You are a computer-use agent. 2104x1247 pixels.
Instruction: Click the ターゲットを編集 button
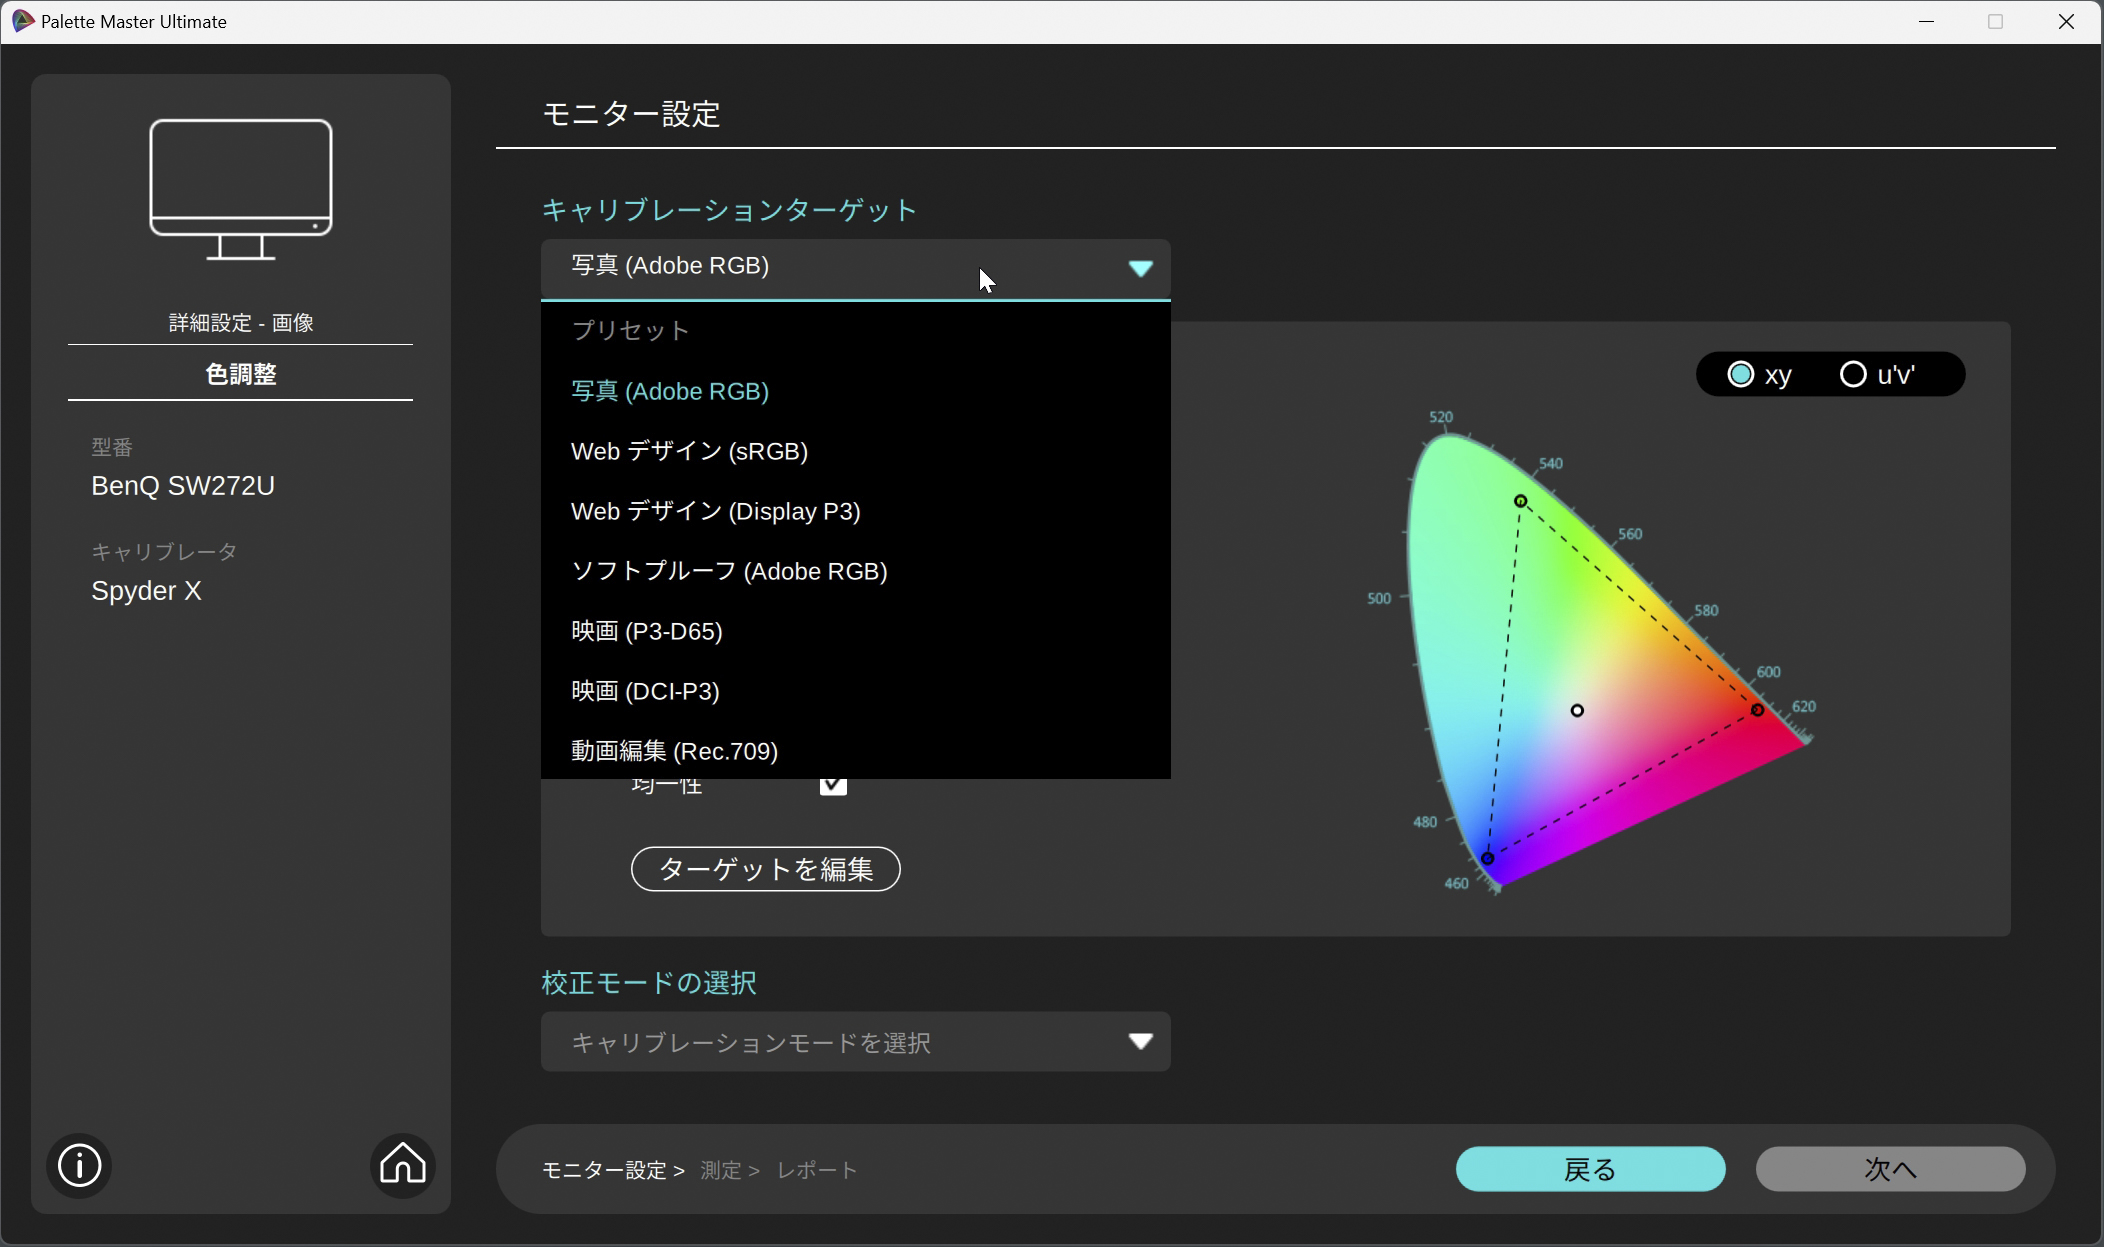765,869
